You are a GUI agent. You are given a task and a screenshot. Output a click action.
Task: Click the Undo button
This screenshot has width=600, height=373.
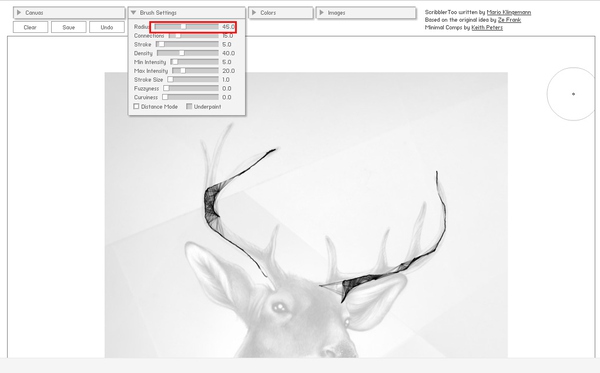coord(107,27)
